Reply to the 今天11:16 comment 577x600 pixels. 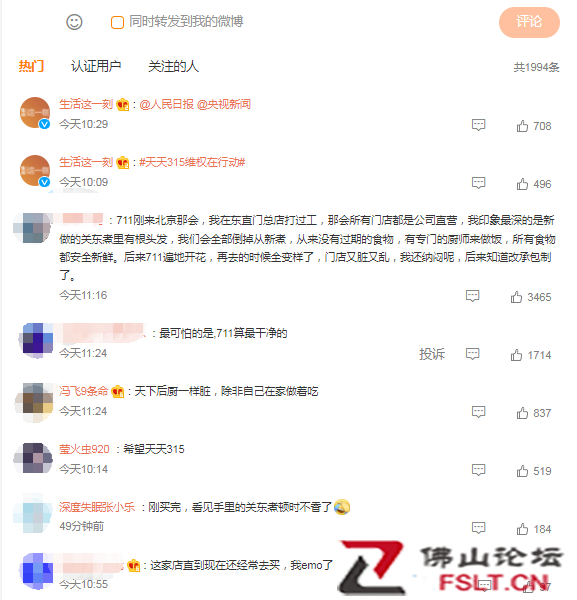point(473,296)
